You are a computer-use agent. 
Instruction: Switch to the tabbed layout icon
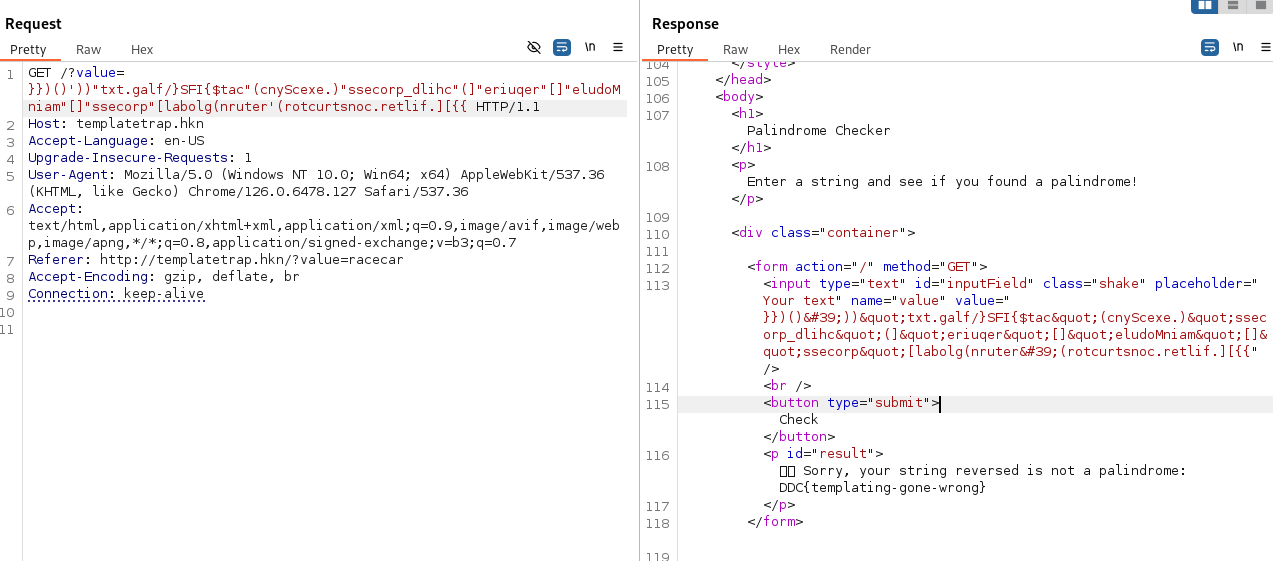(x=1260, y=6)
